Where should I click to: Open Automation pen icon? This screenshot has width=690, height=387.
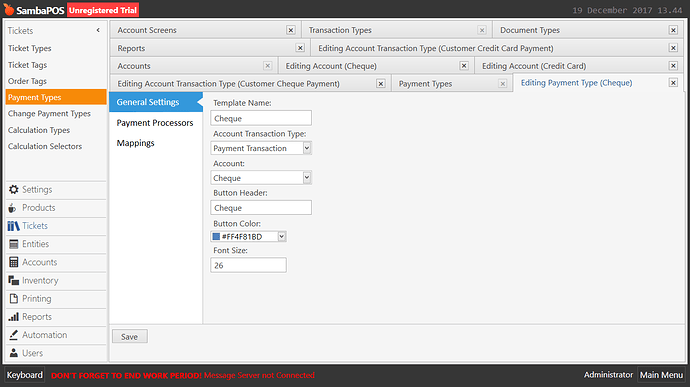(14, 335)
